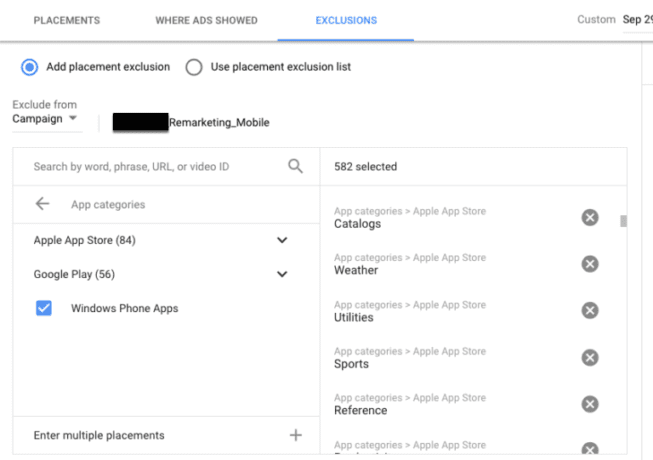Uncheck Windows Phone Apps checkbox
Image resolution: width=653 pixels, height=460 pixels.
coord(44,308)
